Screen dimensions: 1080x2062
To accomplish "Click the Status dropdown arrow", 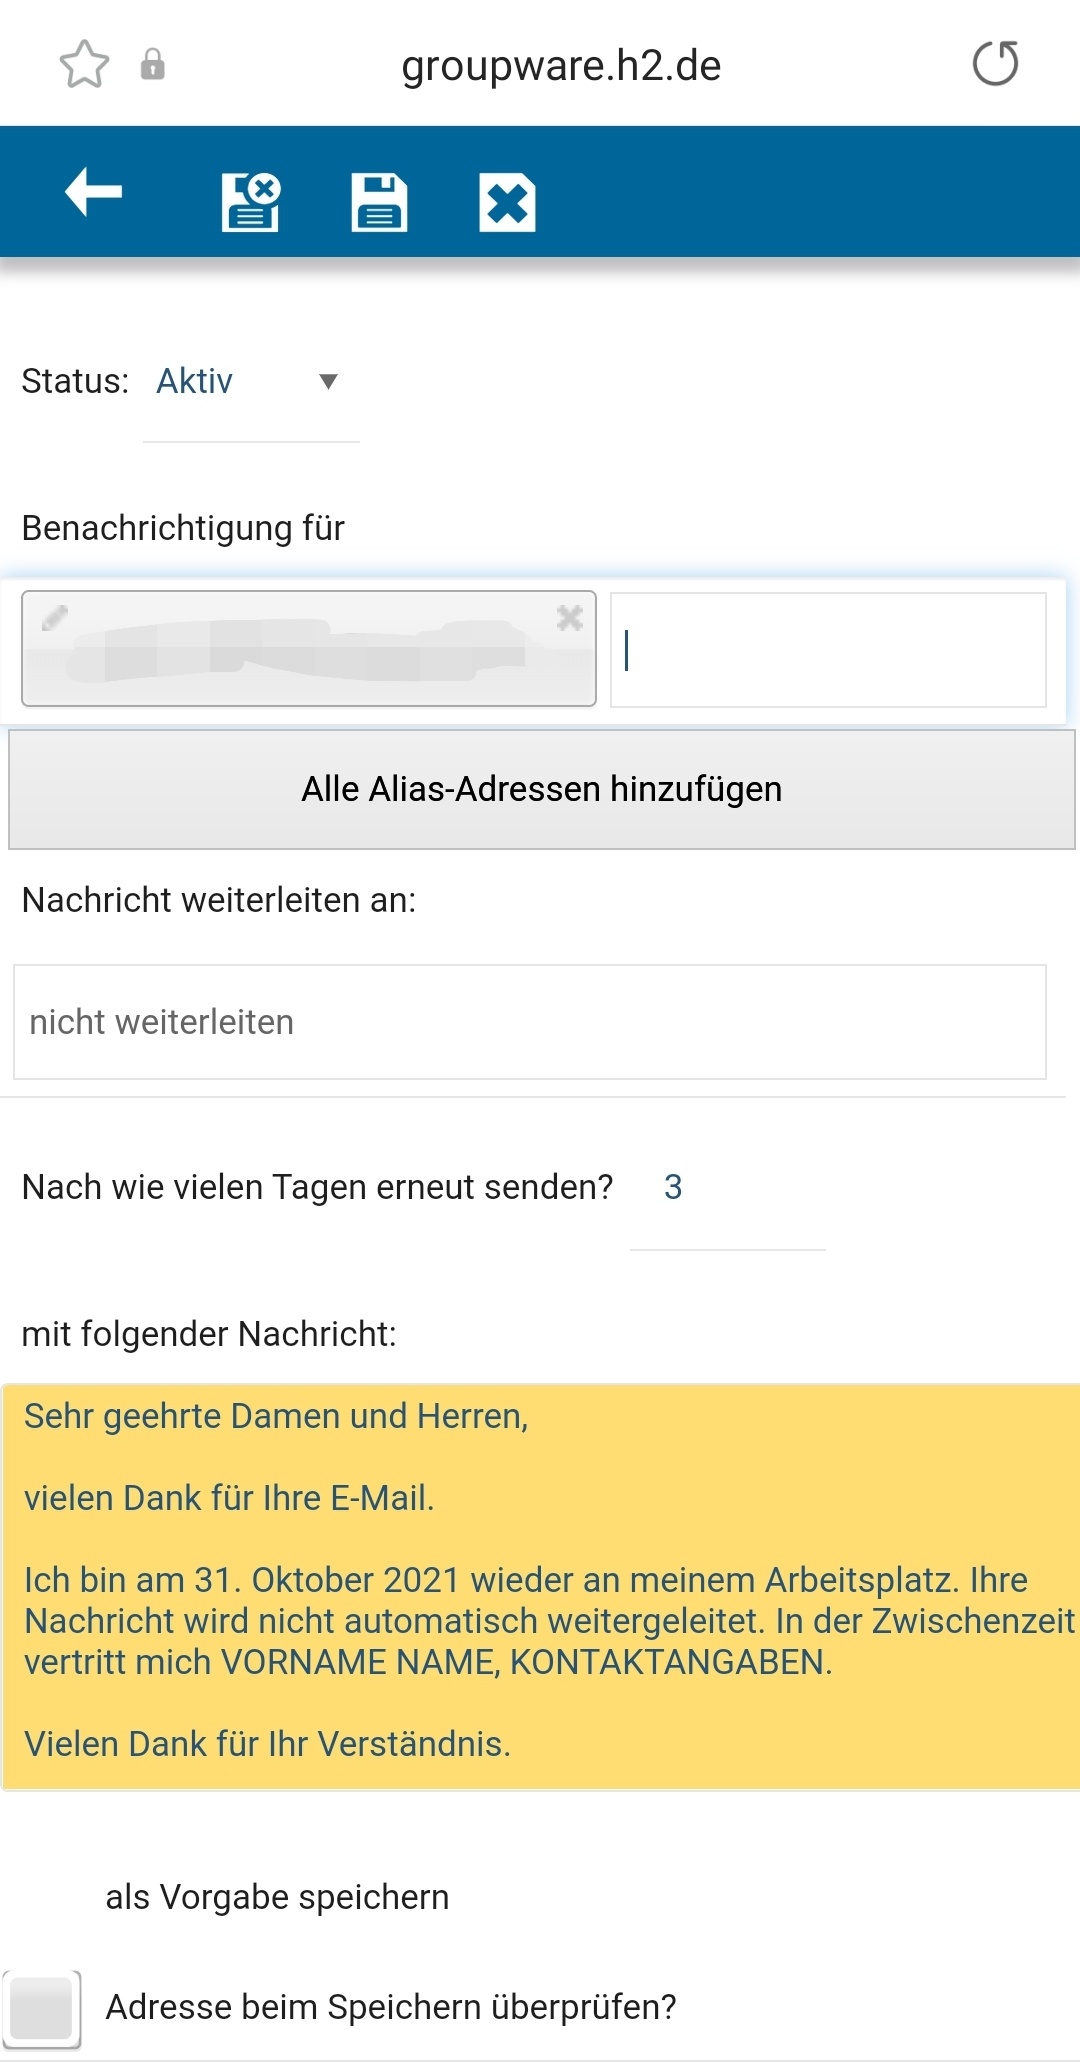I will pyautogui.click(x=328, y=381).
